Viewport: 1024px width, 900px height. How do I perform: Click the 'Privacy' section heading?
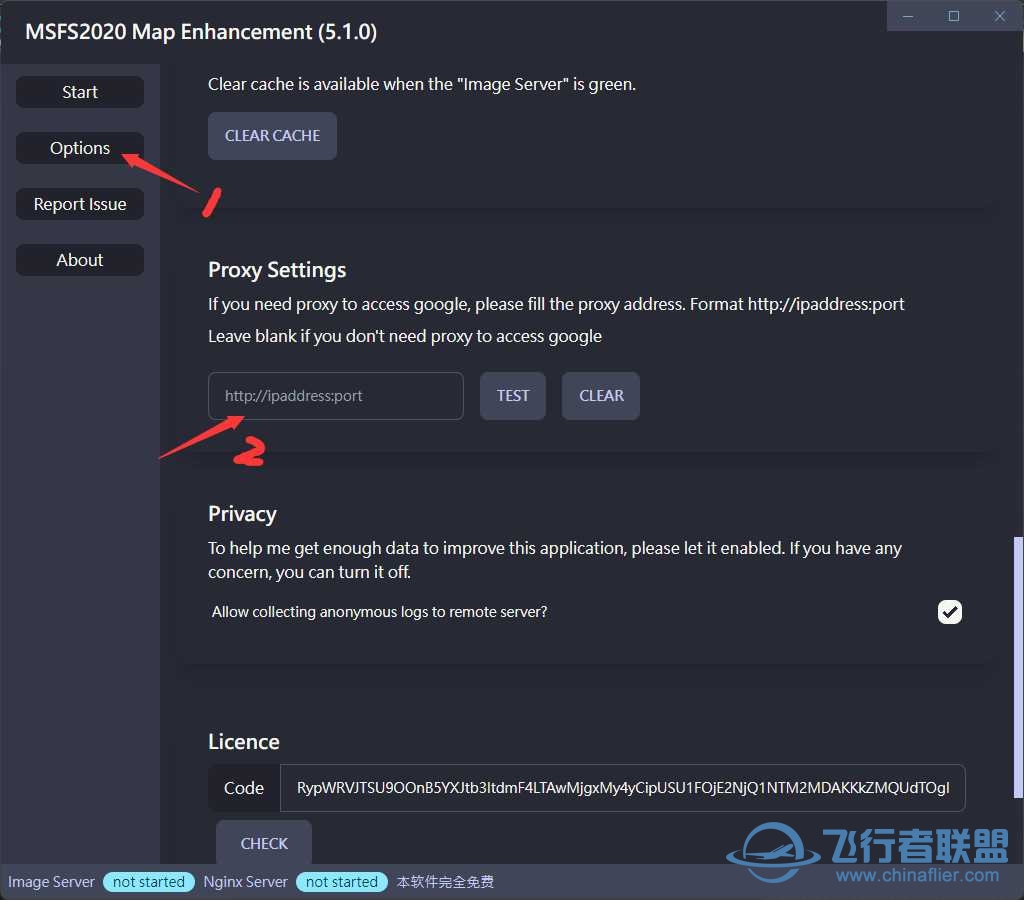[242, 514]
